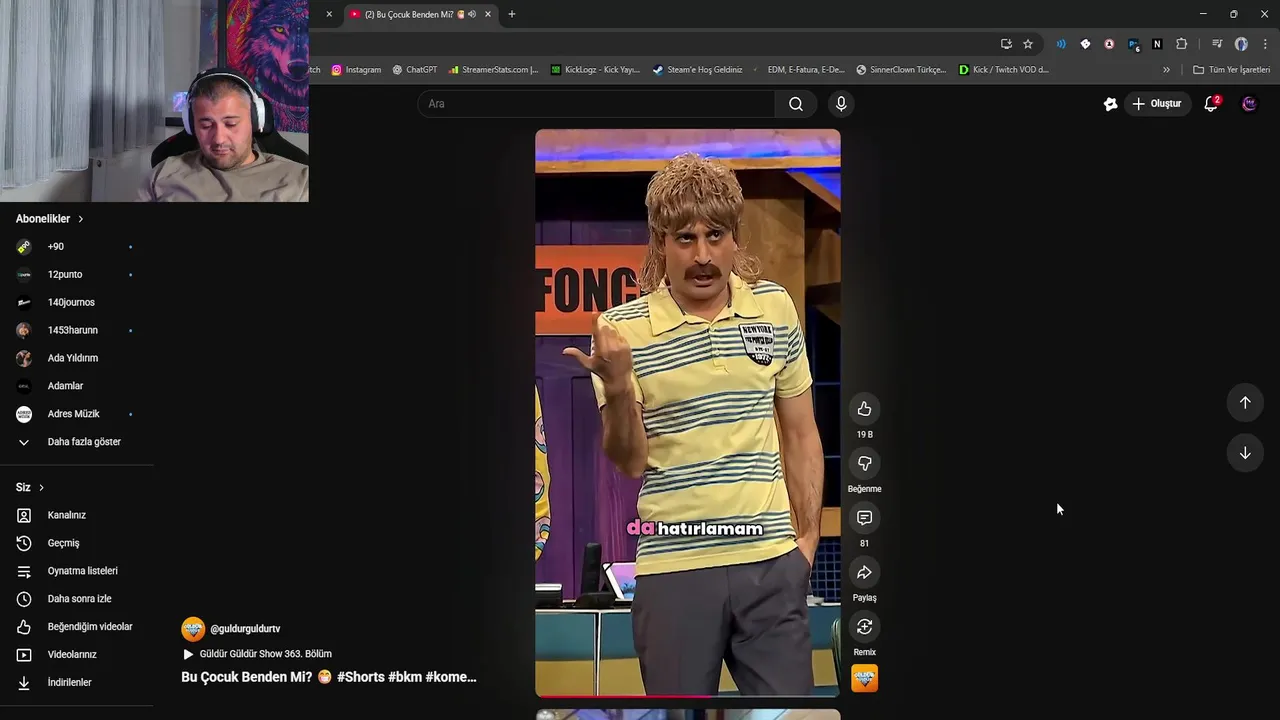Open the Steam'e Hoş Geldiniz bookmark
The width and height of the screenshot is (1280, 720).
[x=698, y=70]
